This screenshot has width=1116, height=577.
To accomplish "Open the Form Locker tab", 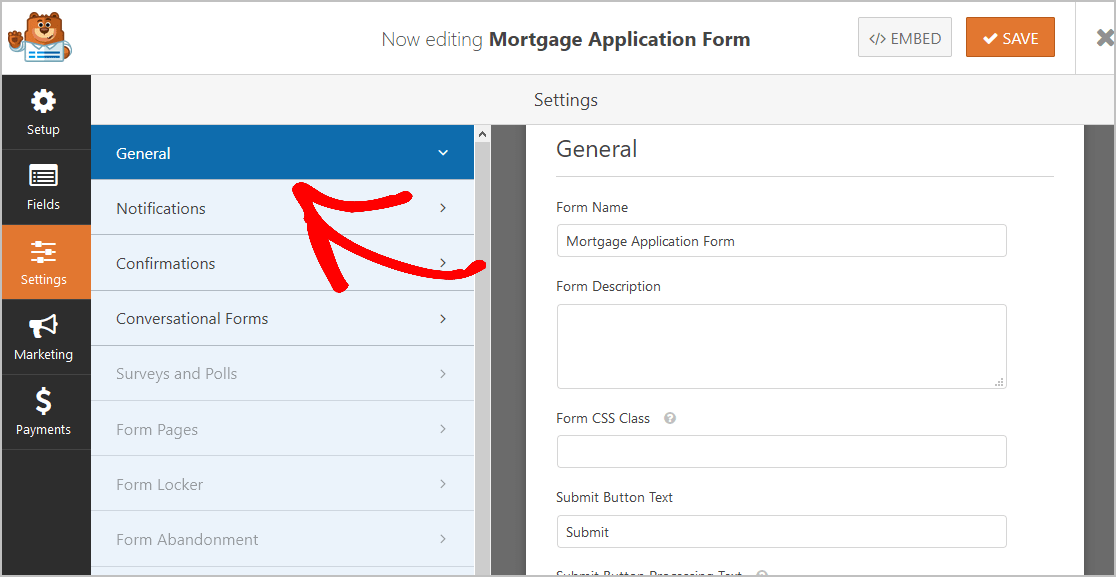I will click(283, 484).
